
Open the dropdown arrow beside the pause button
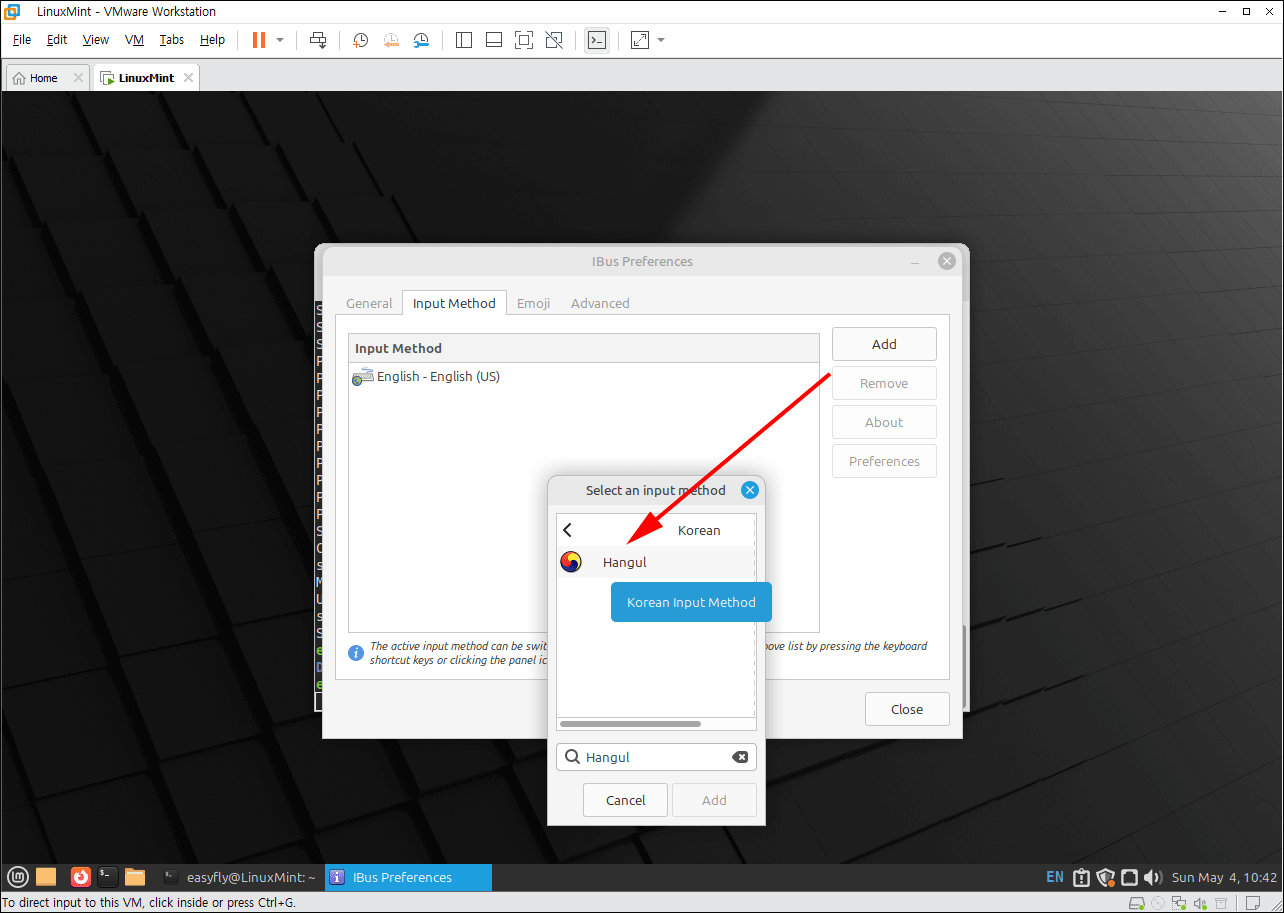280,40
